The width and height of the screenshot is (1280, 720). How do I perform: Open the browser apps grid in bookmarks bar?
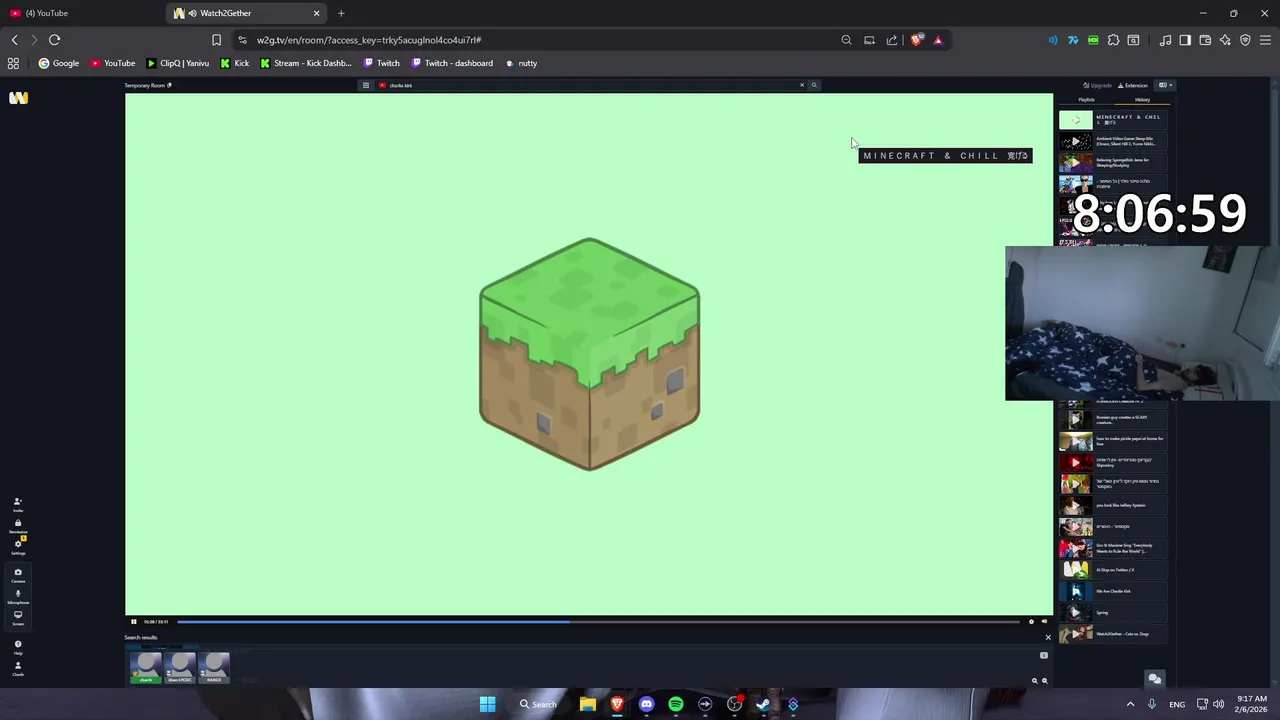pyautogui.click(x=13, y=63)
